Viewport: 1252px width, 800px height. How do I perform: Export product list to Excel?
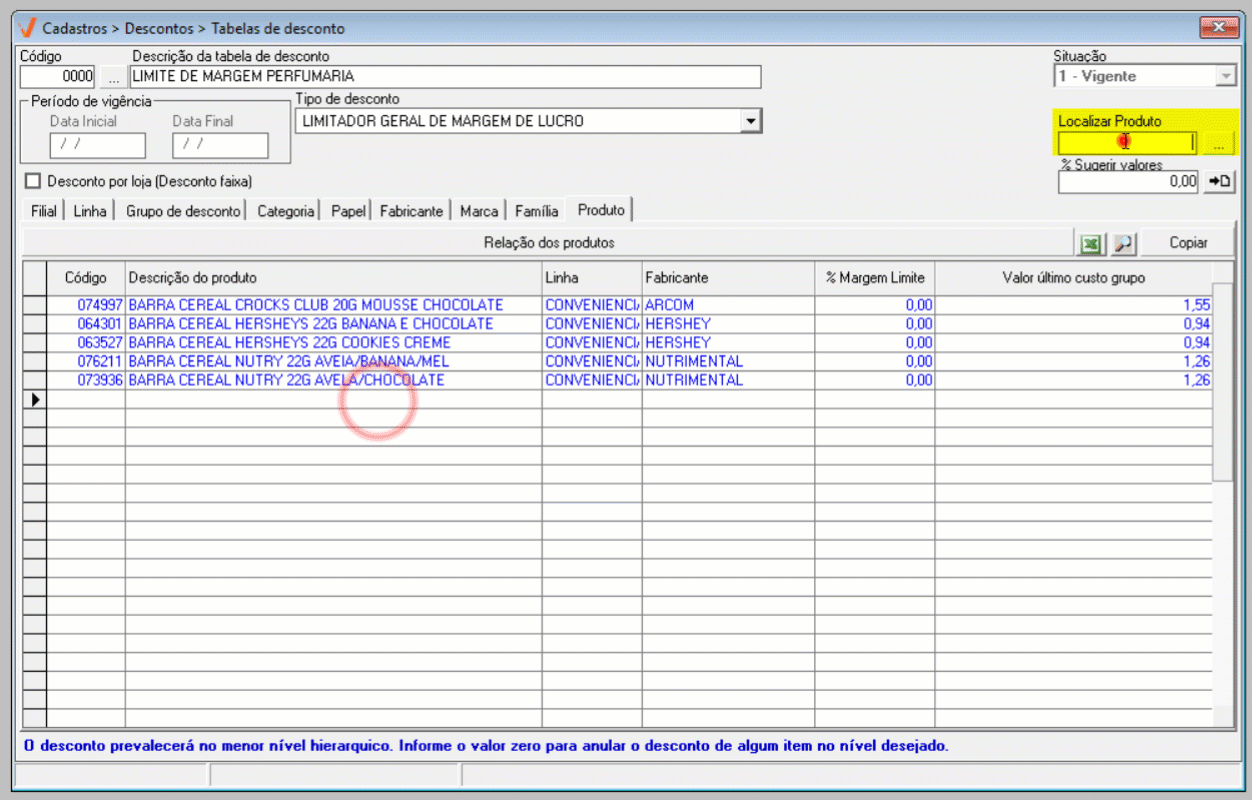point(1090,243)
